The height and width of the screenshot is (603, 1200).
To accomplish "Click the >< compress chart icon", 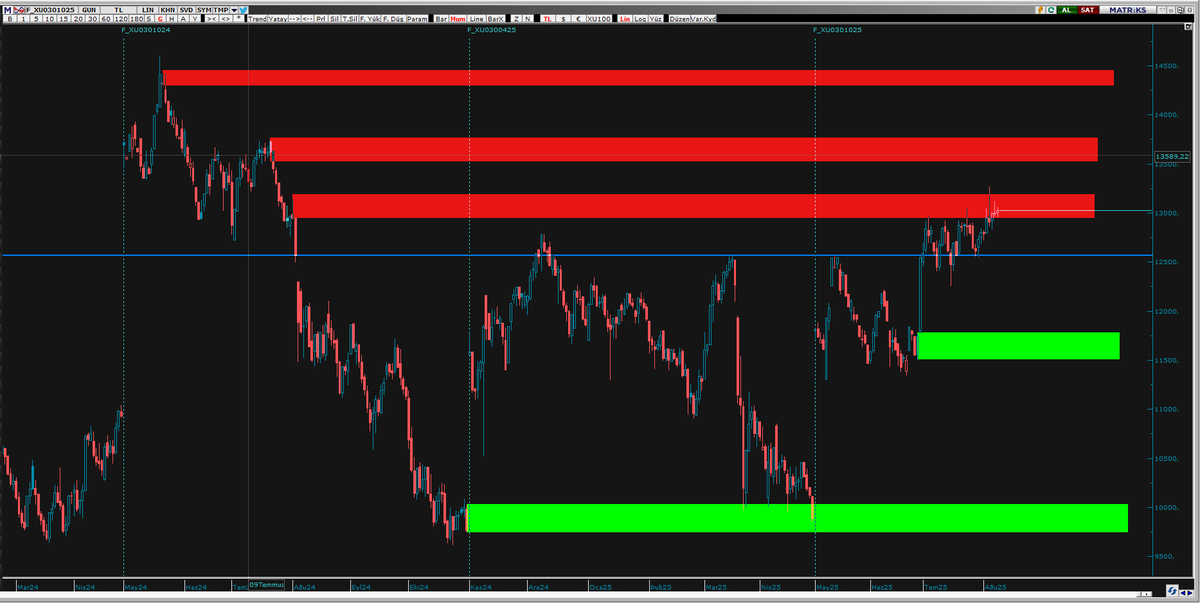I will pyautogui.click(x=211, y=19).
